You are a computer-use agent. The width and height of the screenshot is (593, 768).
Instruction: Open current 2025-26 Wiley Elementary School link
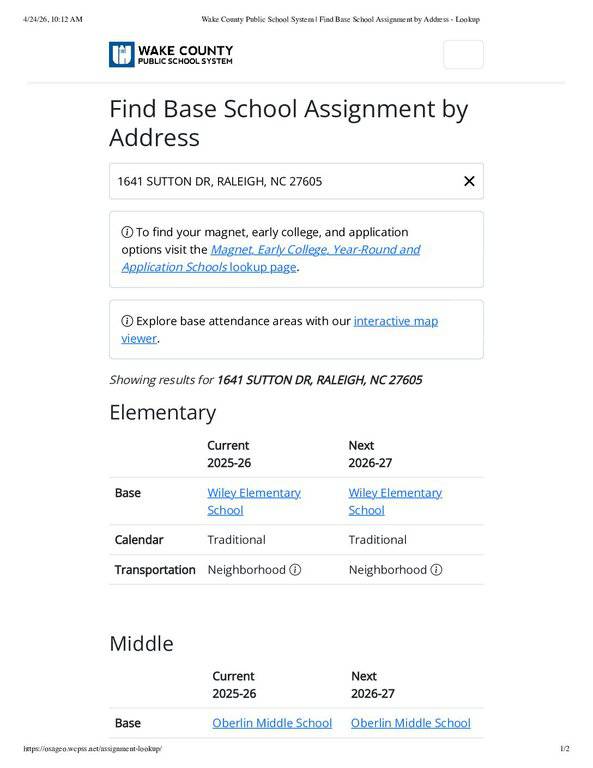coord(254,502)
